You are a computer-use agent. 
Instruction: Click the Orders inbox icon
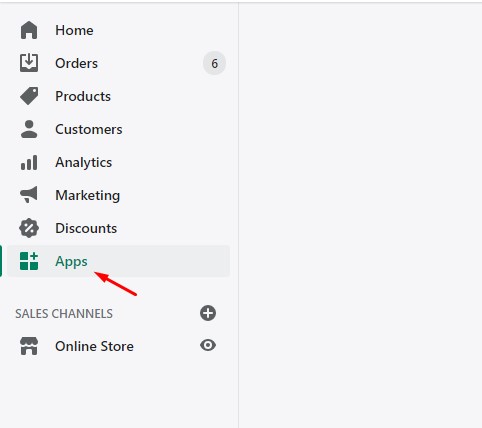pyautogui.click(x=29, y=63)
